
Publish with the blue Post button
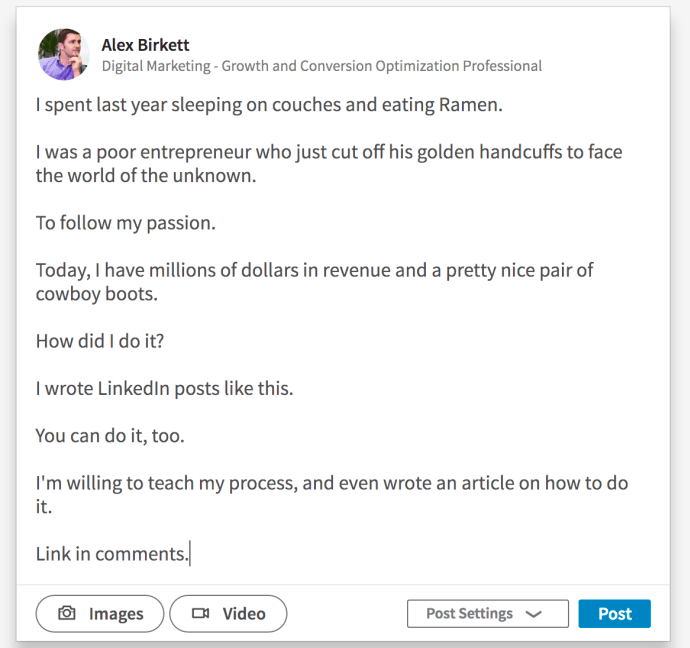(x=614, y=613)
